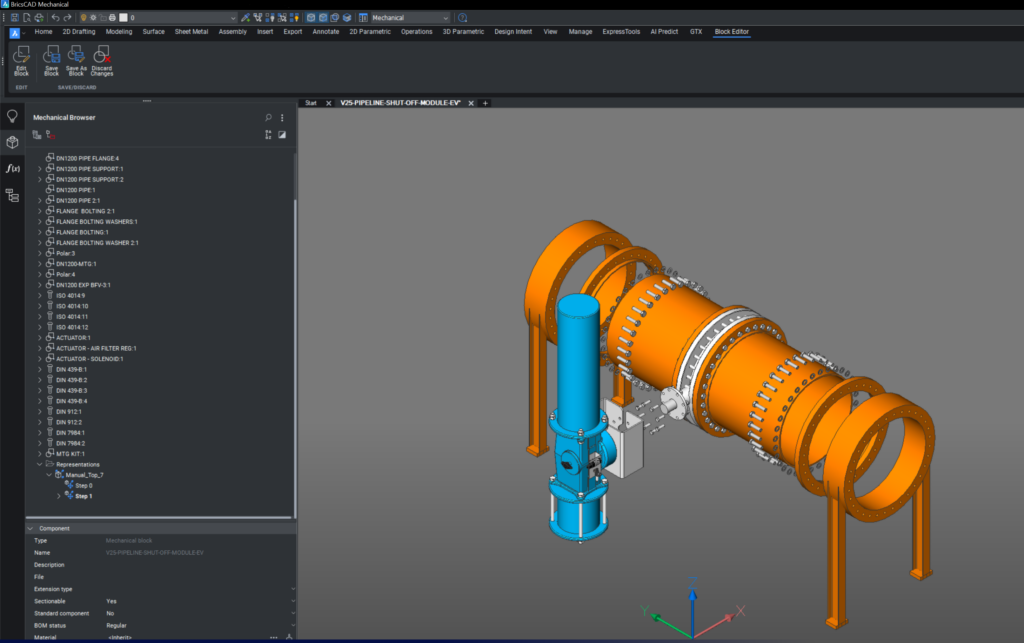Click the Mechanical Browser search icon
Screen dimensions: 1024x643
tap(268, 118)
